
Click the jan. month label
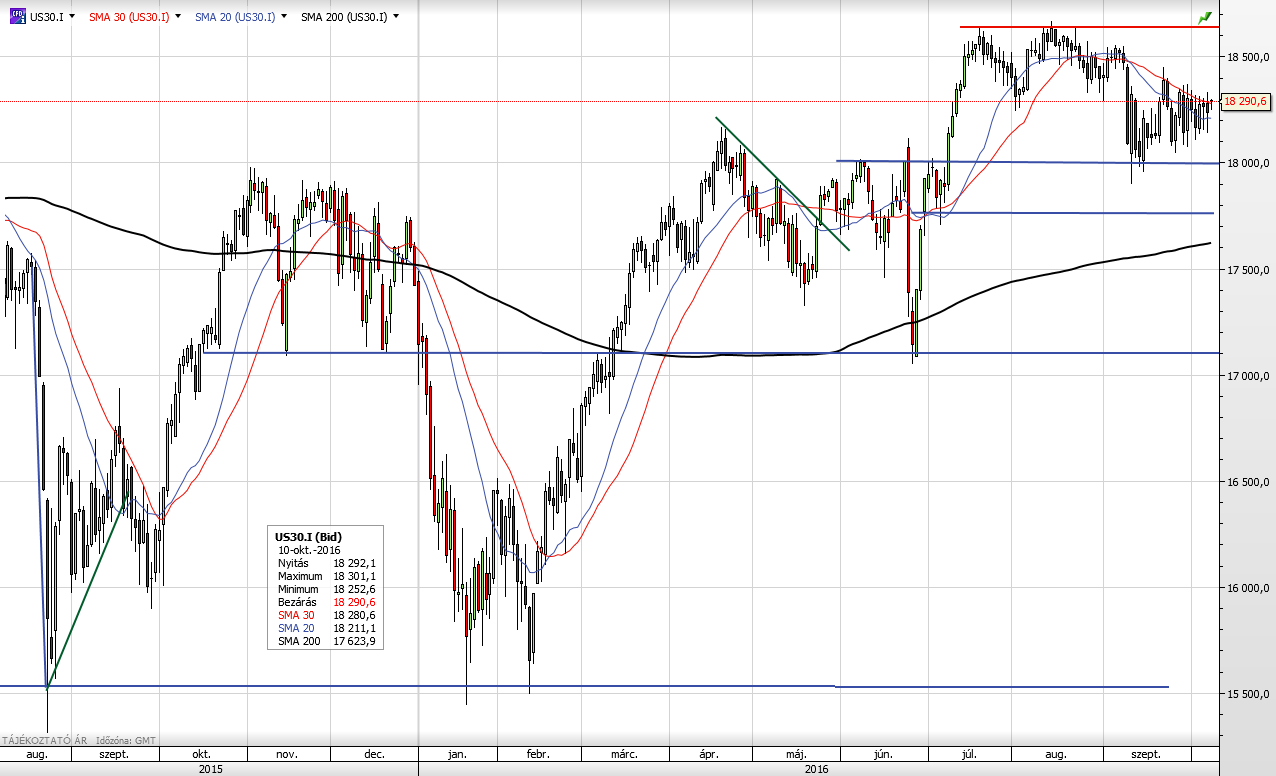pos(459,754)
